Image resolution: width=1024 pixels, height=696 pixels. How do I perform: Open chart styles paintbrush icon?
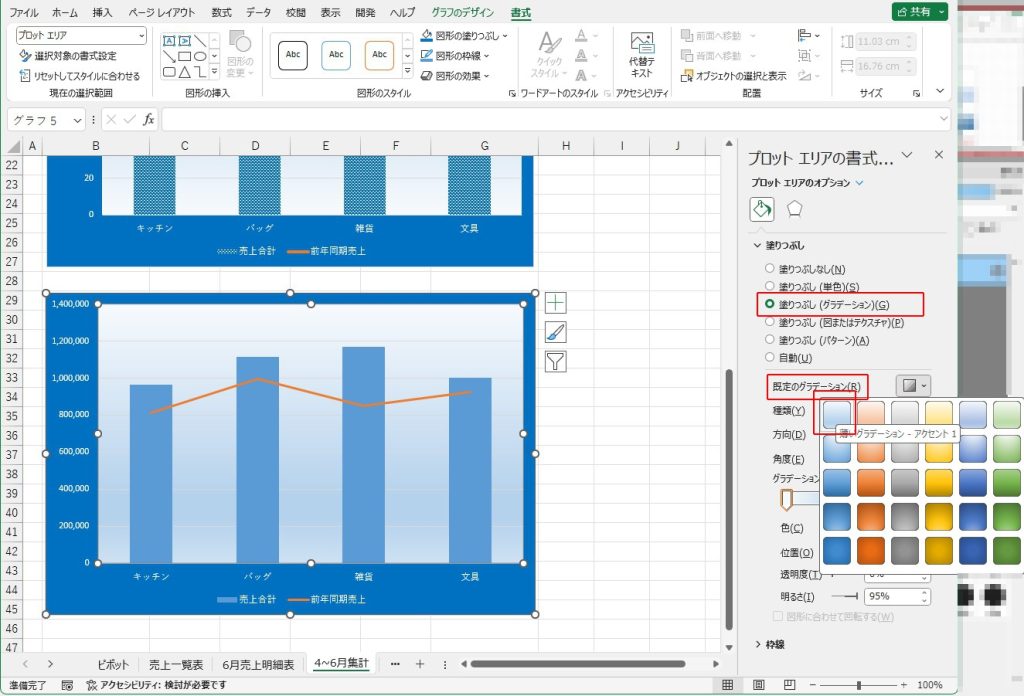pos(555,332)
